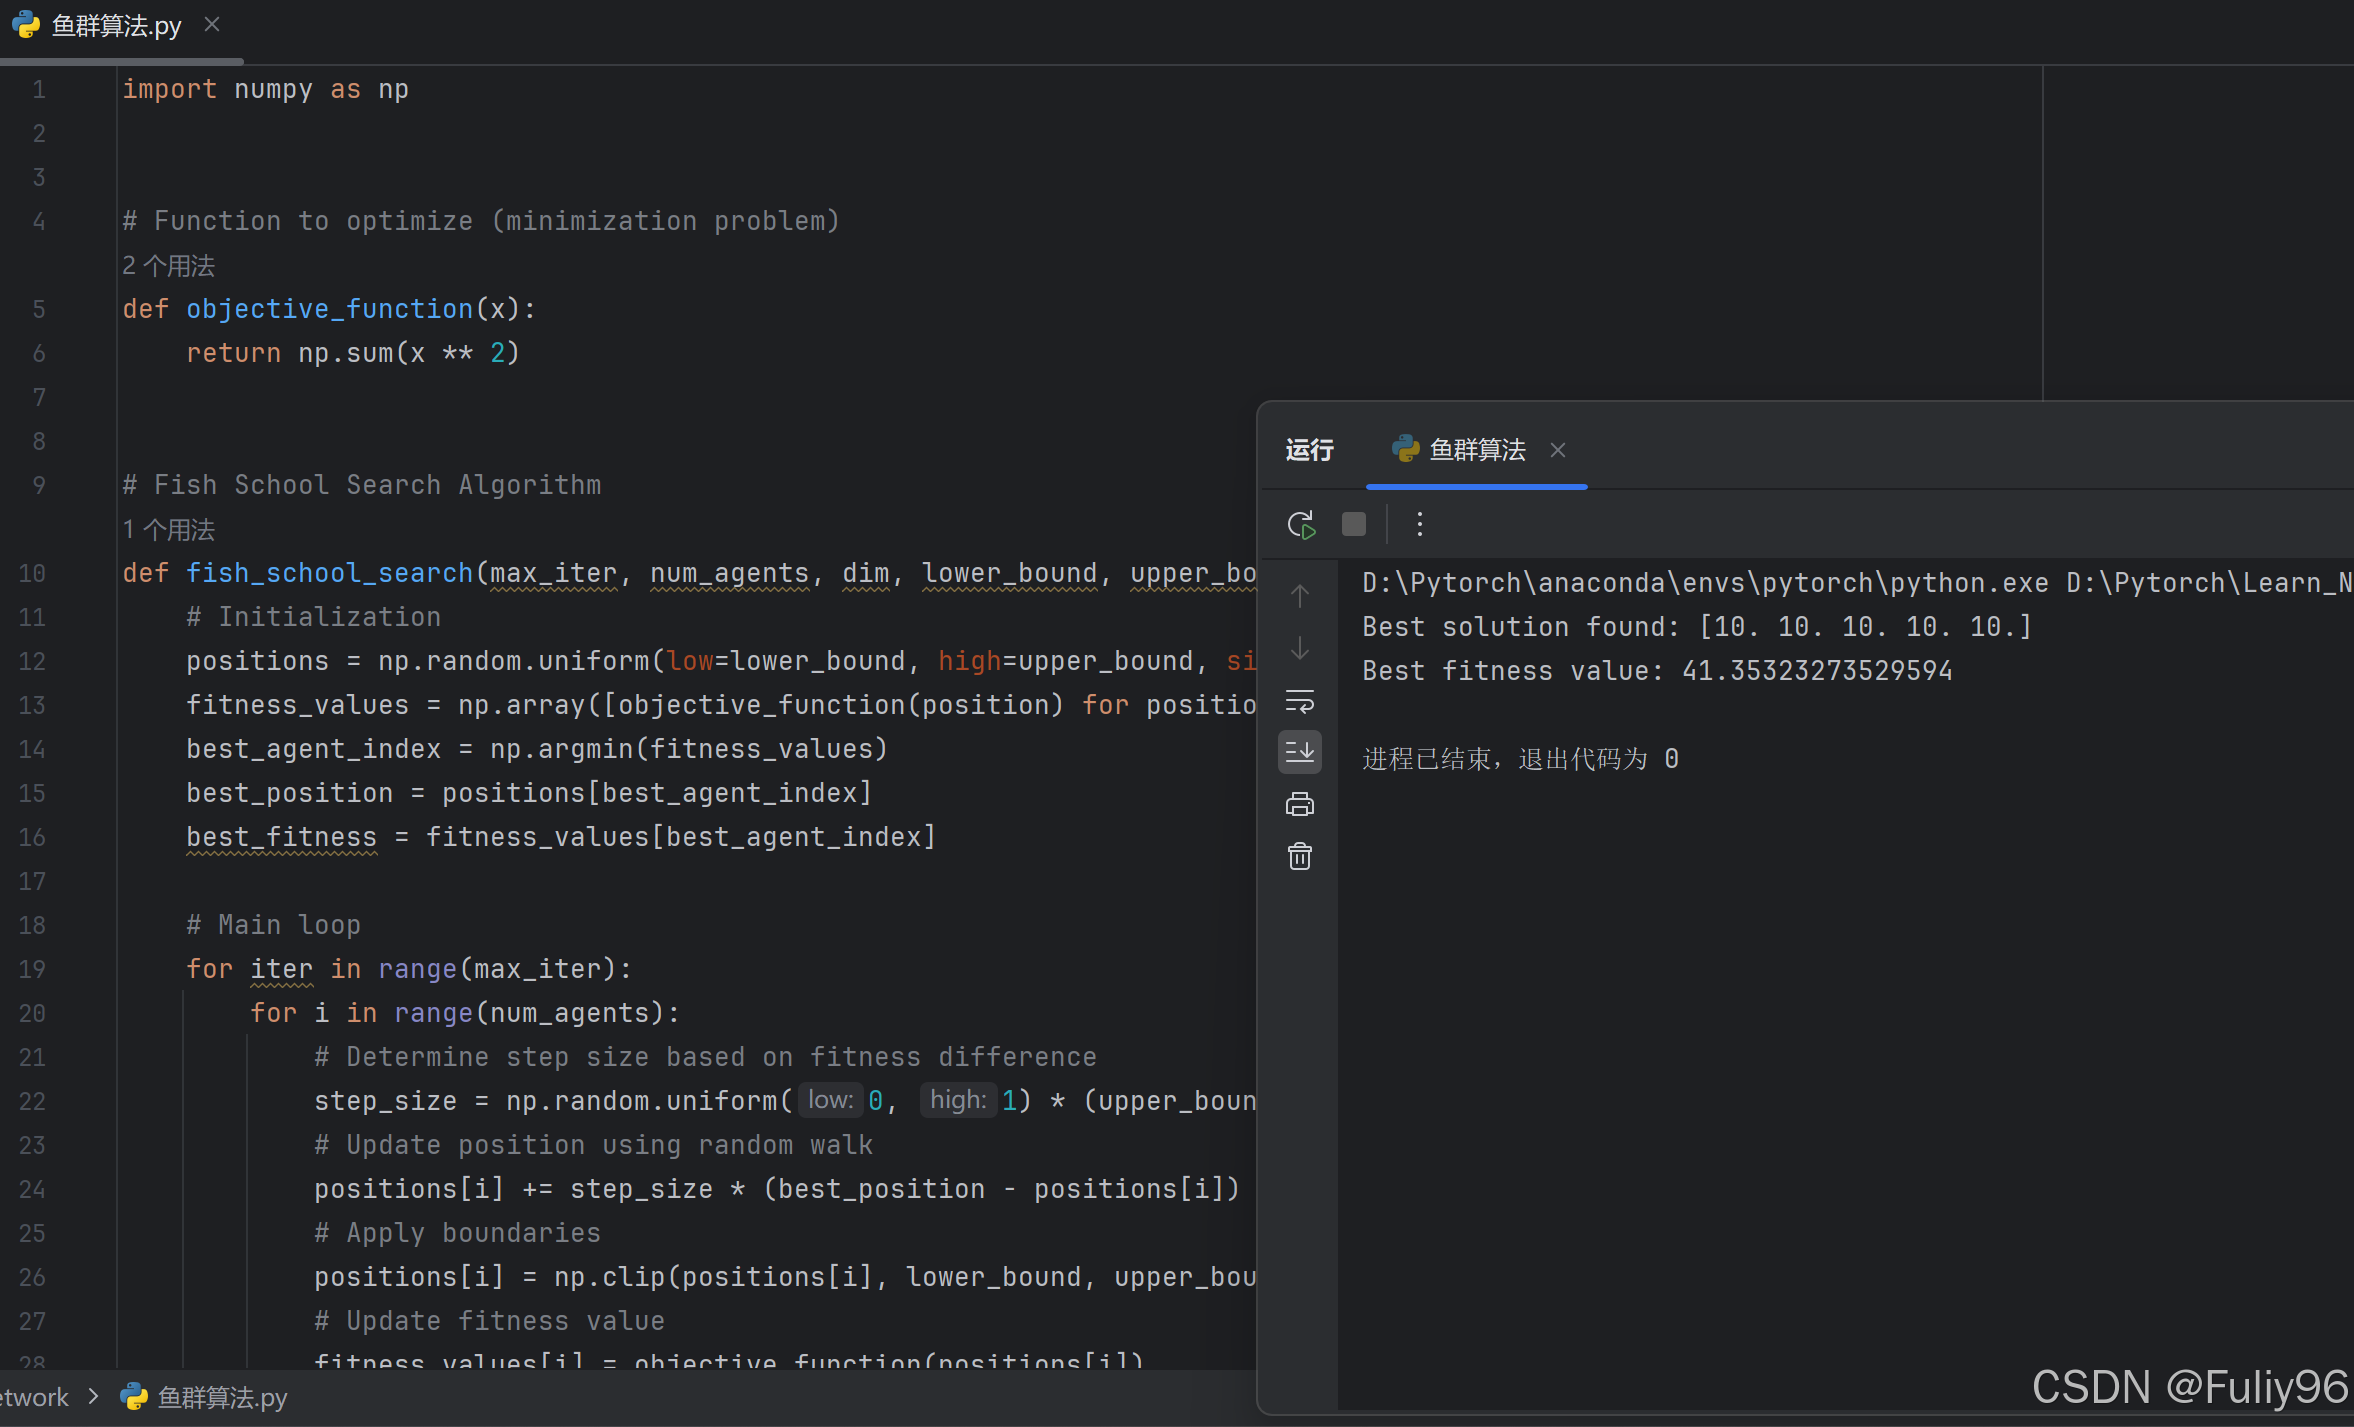Click line number 19 in the gutter
The image size is (2354, 1427).
click(32, 969)
